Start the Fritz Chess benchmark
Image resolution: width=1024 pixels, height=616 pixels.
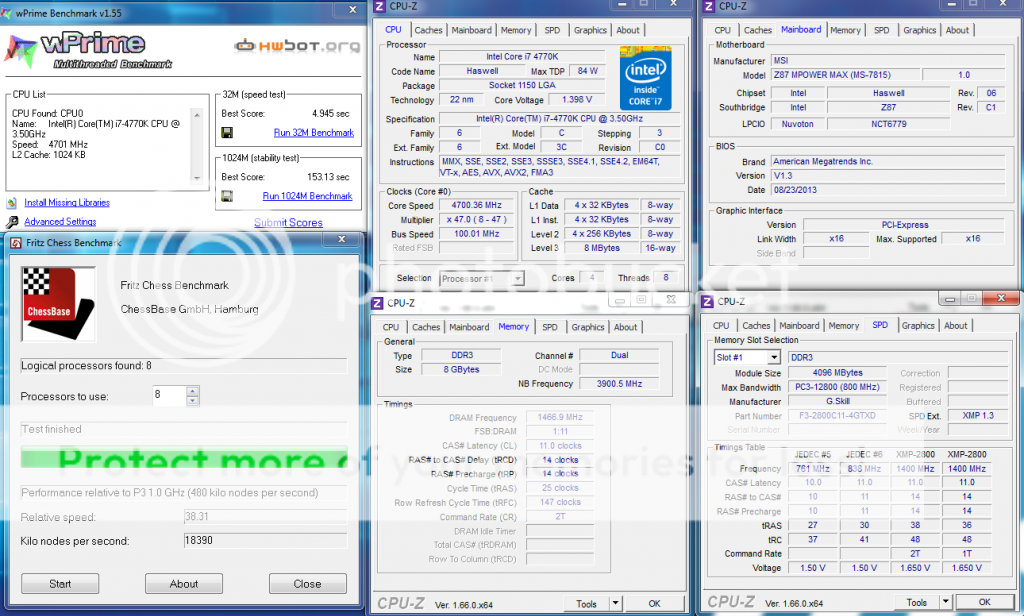(x=60, y=584)
